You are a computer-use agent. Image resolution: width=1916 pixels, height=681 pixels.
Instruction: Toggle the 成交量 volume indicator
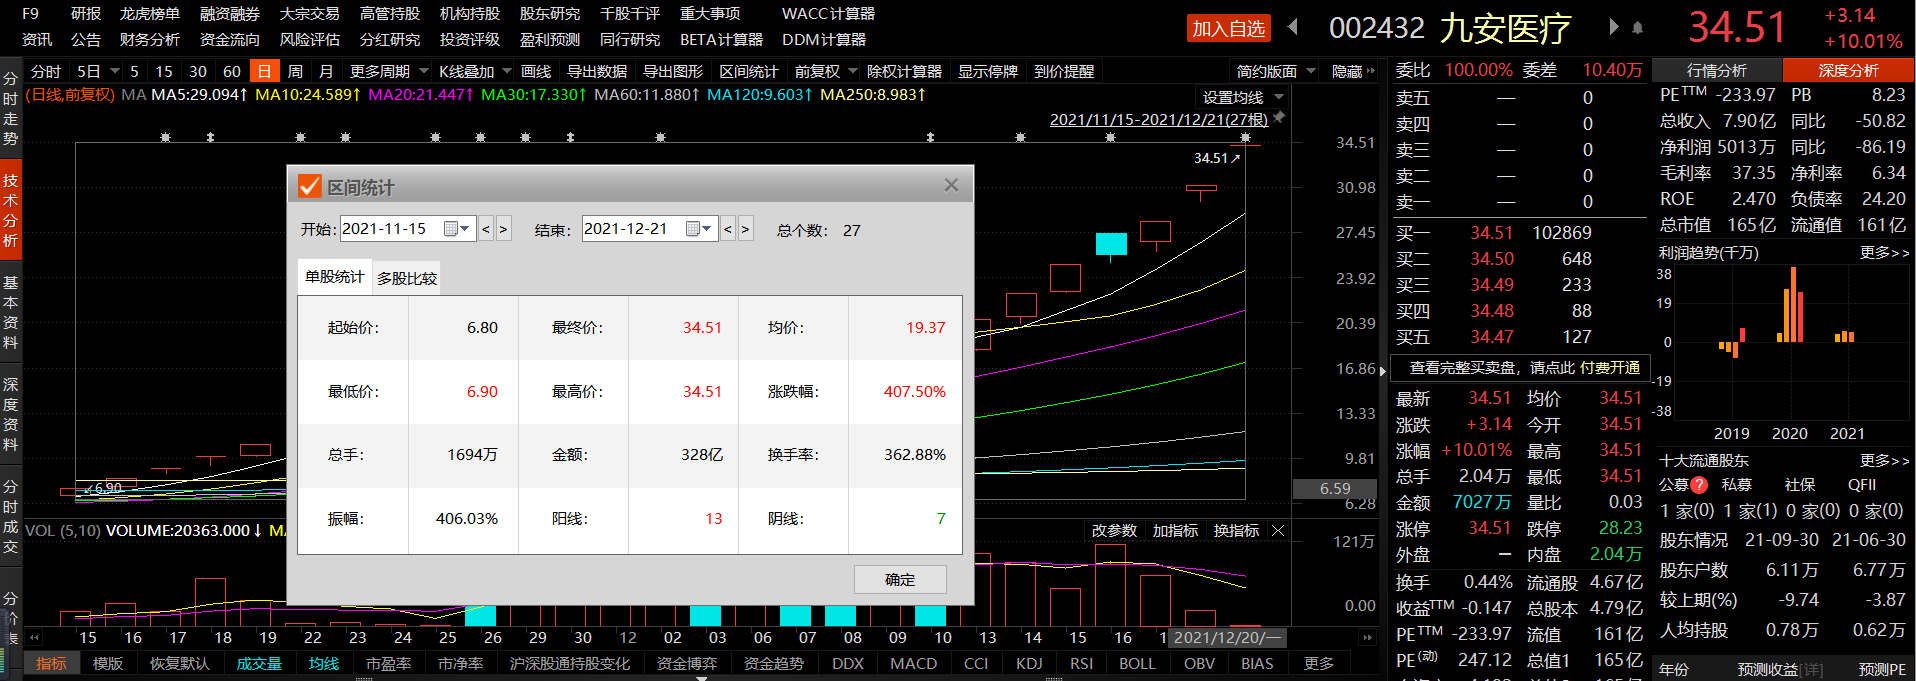(259, 664)
